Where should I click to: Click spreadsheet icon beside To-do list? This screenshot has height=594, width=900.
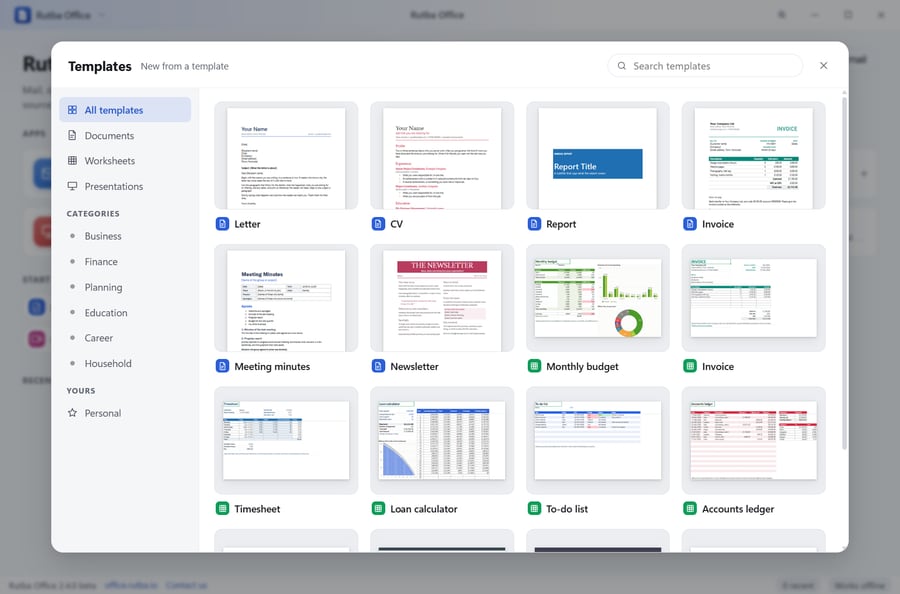[x=534, y=508]
